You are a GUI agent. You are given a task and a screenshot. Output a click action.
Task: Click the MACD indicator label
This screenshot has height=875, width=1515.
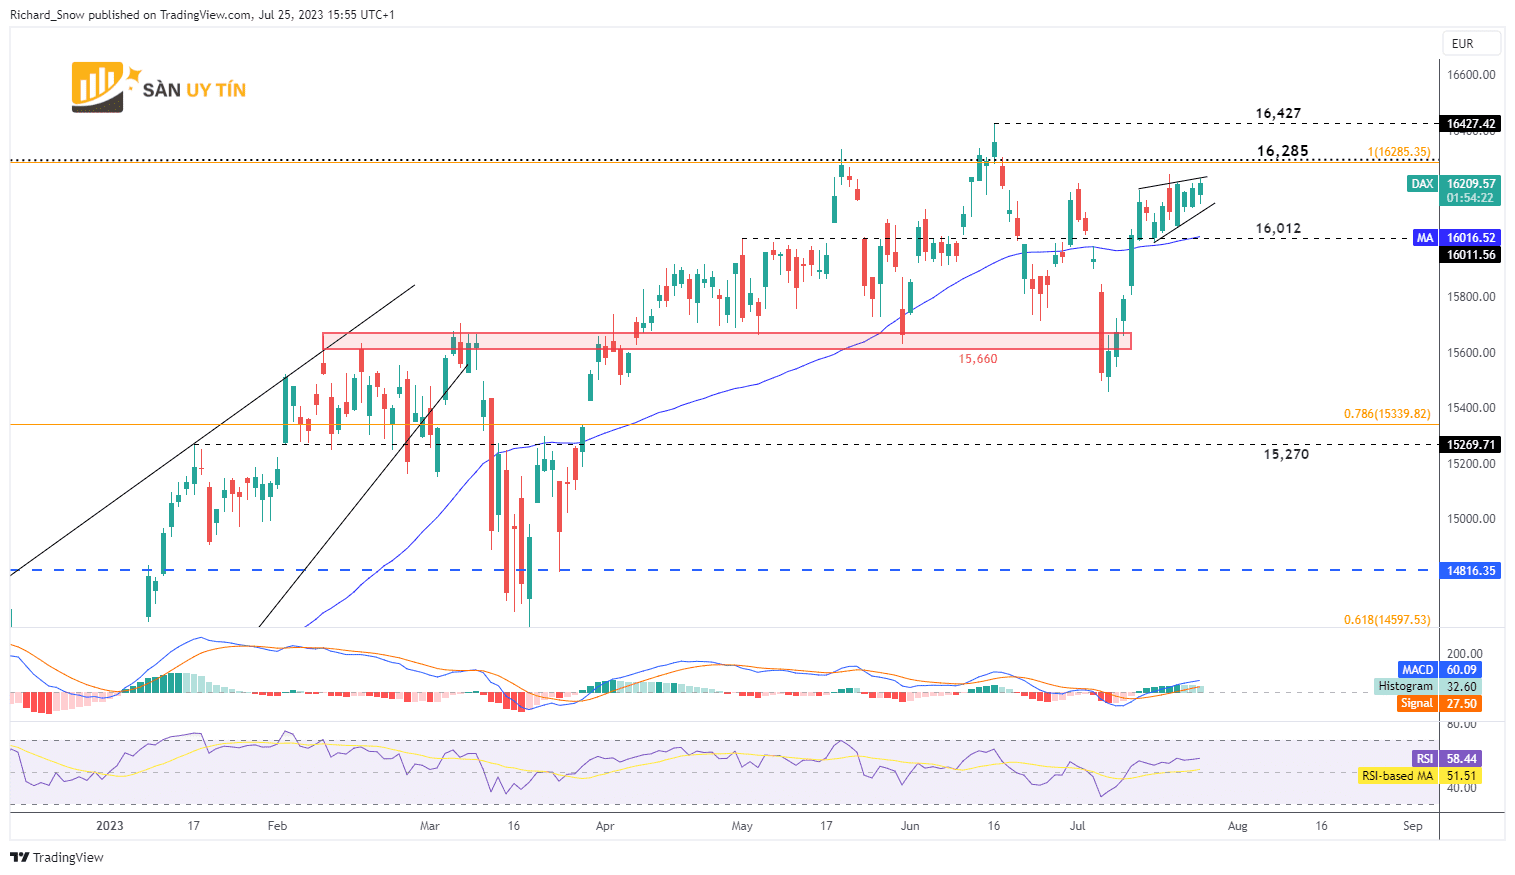pos(1418,670)
